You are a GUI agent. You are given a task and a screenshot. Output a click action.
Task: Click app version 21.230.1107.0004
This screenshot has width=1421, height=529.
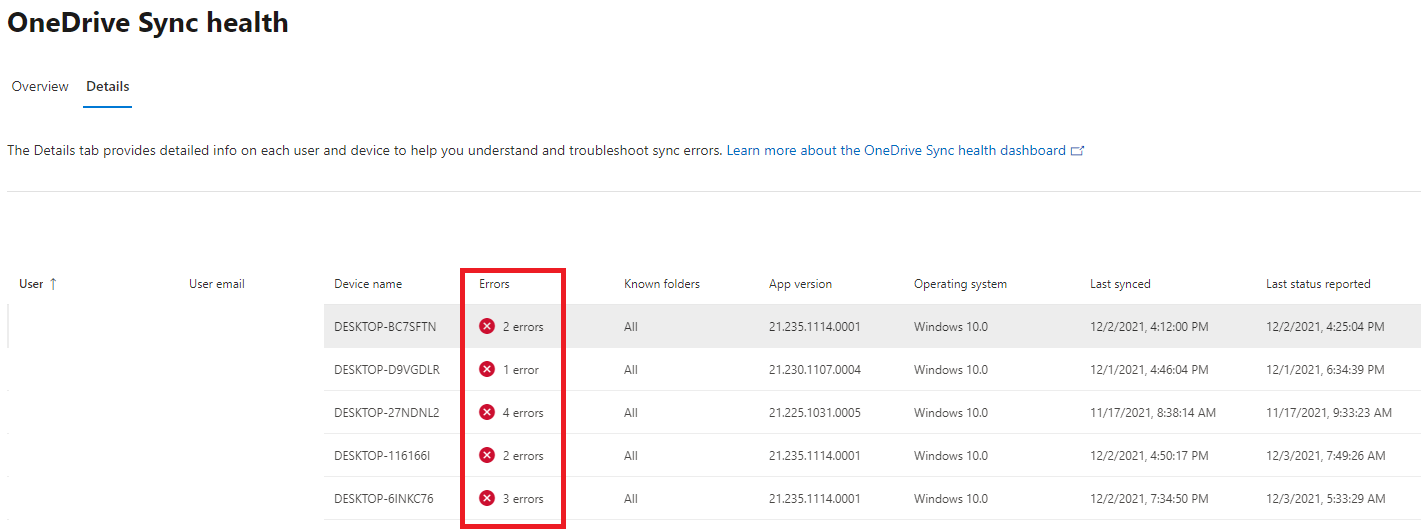[815, 370]
